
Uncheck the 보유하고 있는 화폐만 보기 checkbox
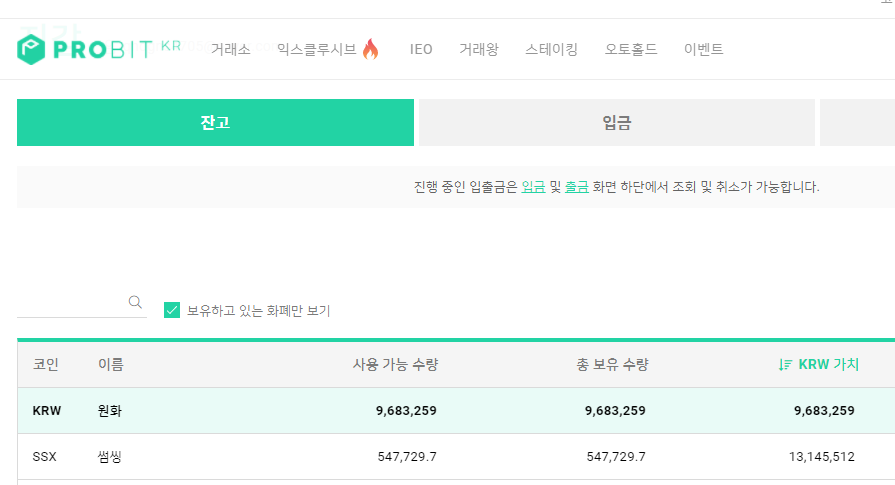[172, 310]
